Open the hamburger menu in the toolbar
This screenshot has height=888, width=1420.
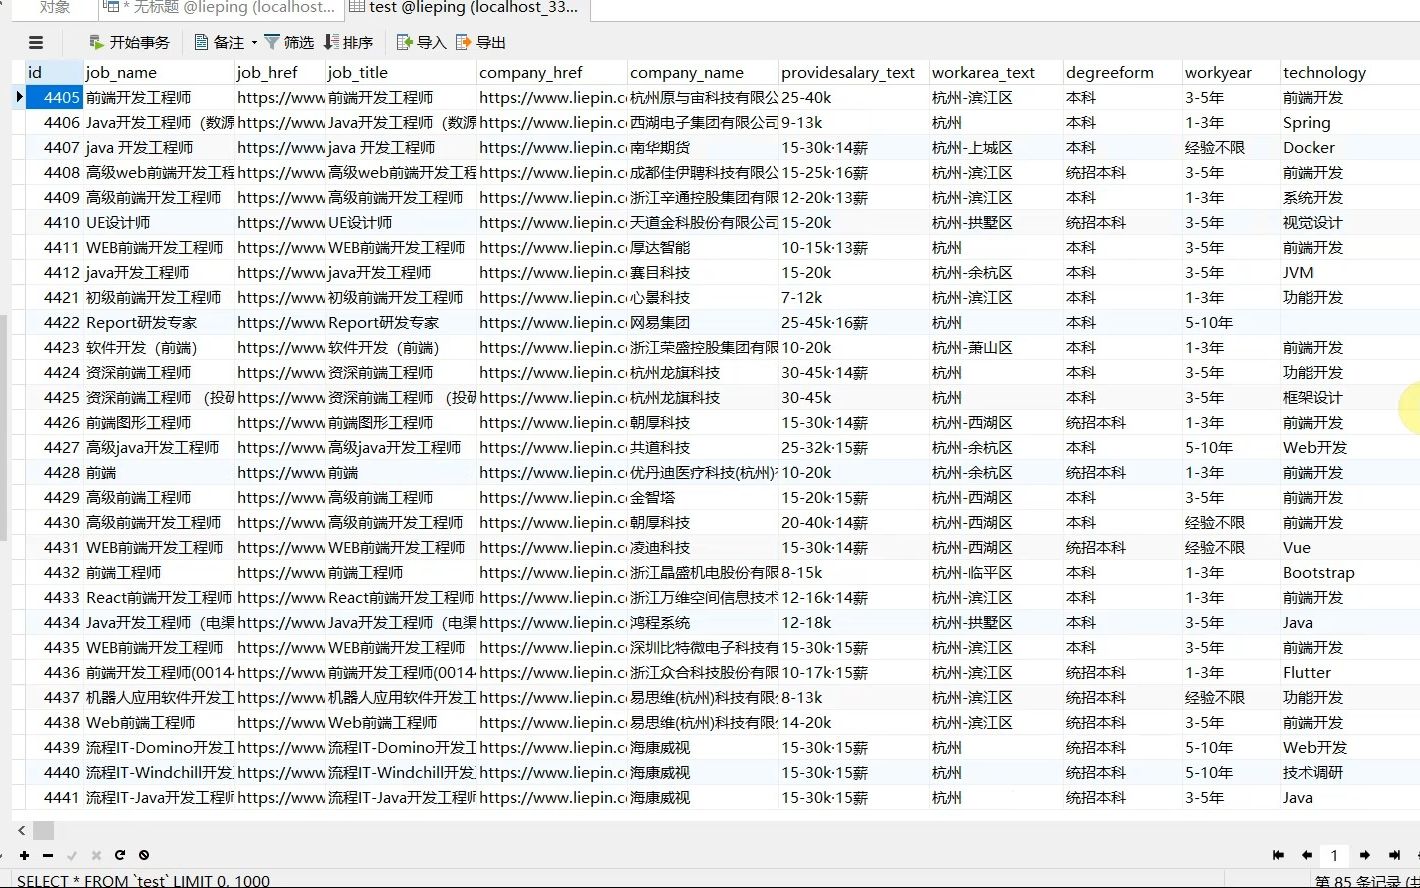coord(36,42)
